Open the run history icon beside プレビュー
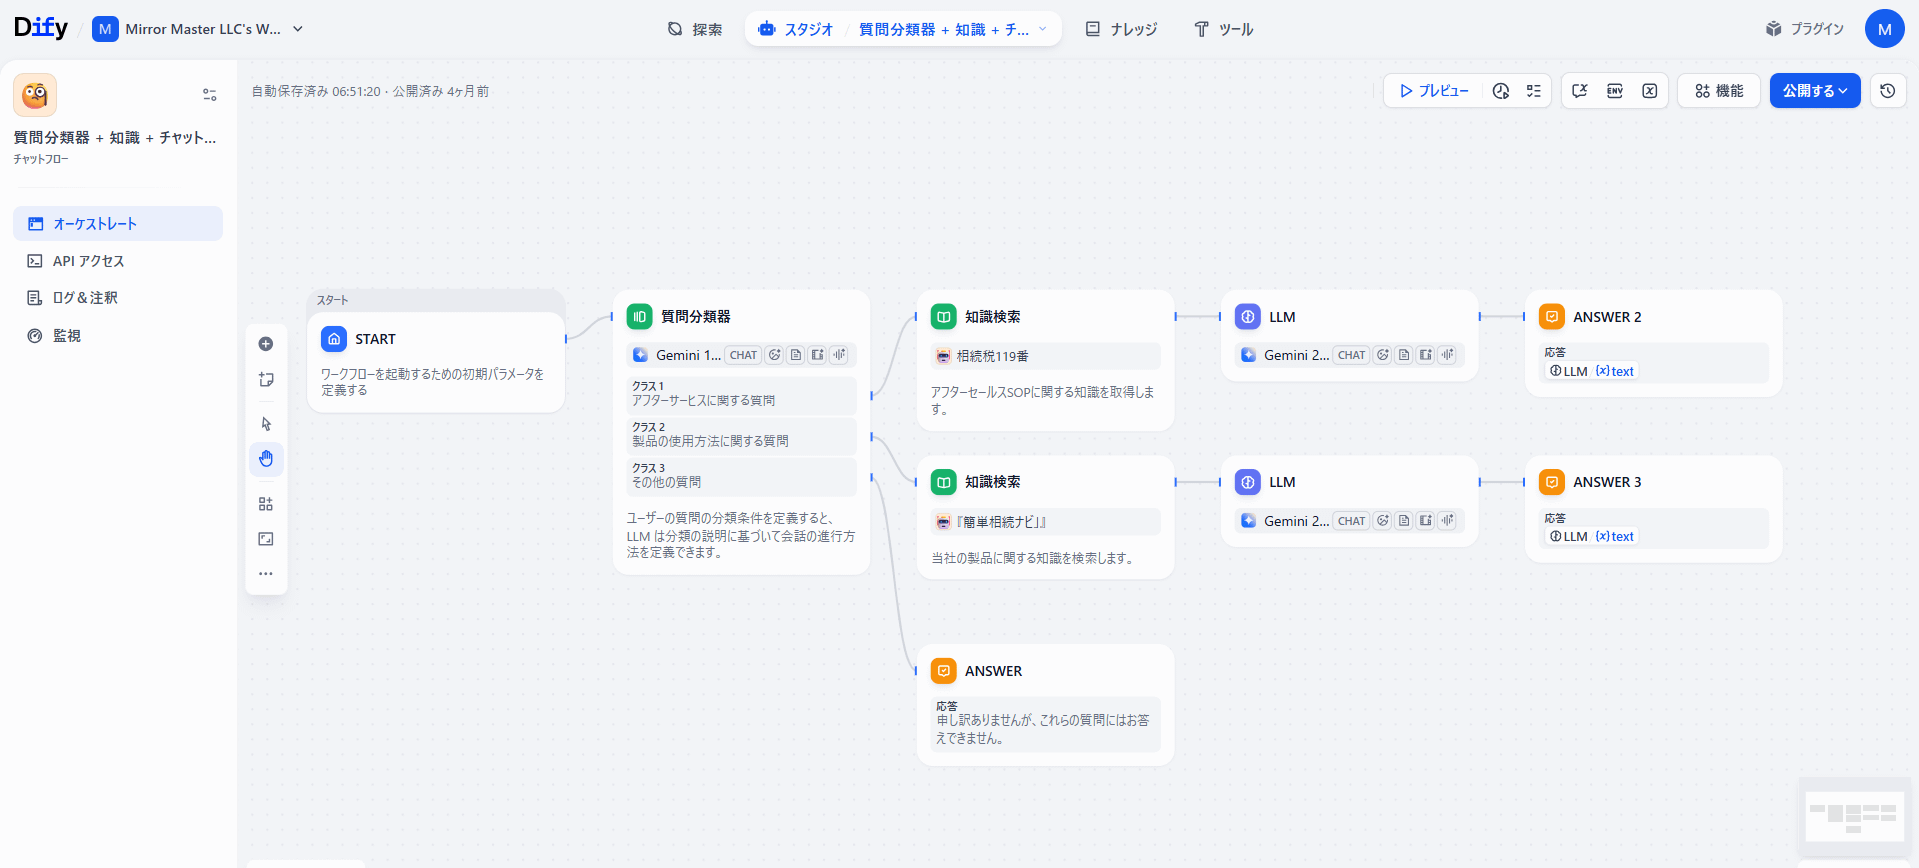 1500,91
